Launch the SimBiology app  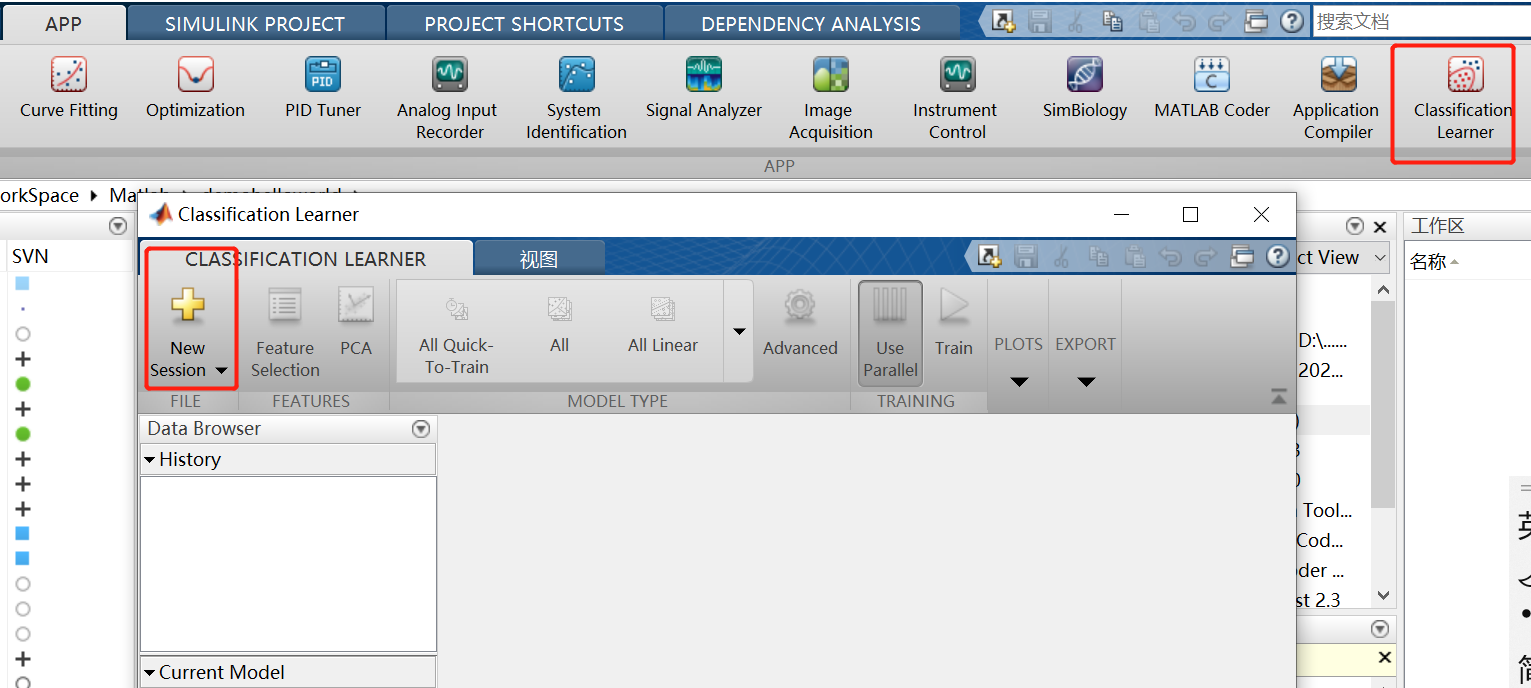point(1085,87)
